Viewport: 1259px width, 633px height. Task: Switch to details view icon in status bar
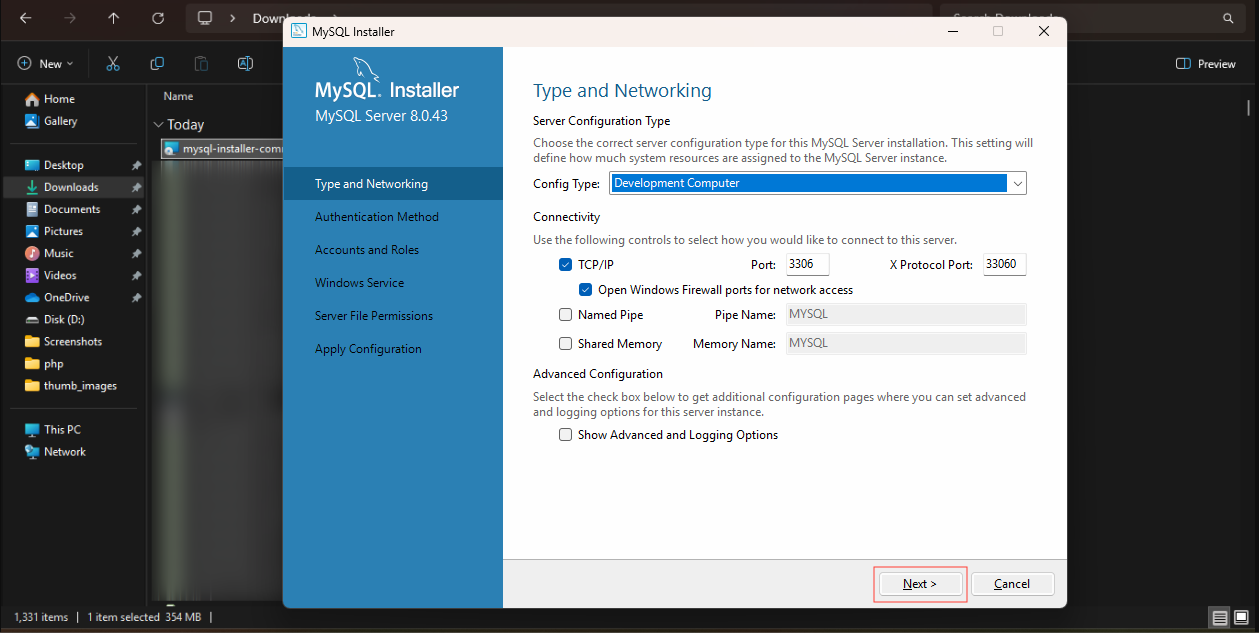click(1219, 617)
